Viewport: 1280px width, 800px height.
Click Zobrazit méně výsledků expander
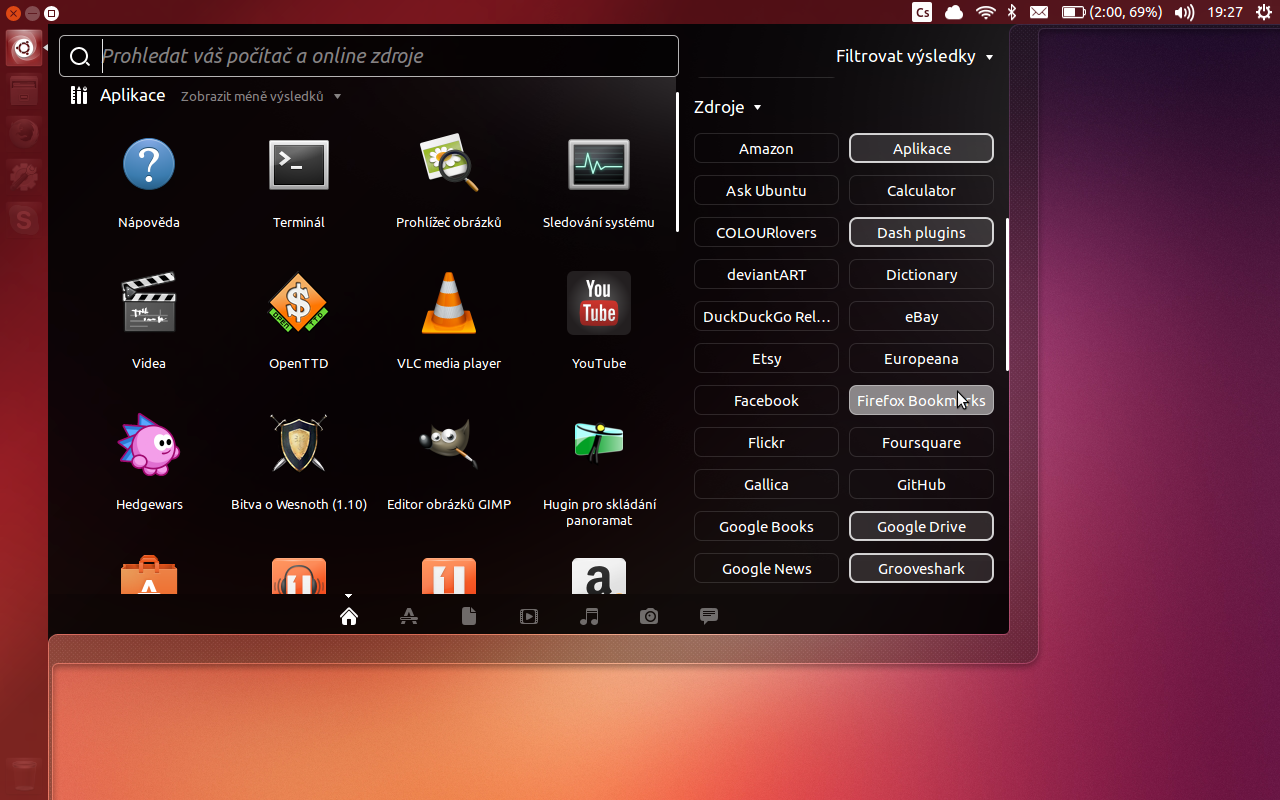click(x=261, y=96)
